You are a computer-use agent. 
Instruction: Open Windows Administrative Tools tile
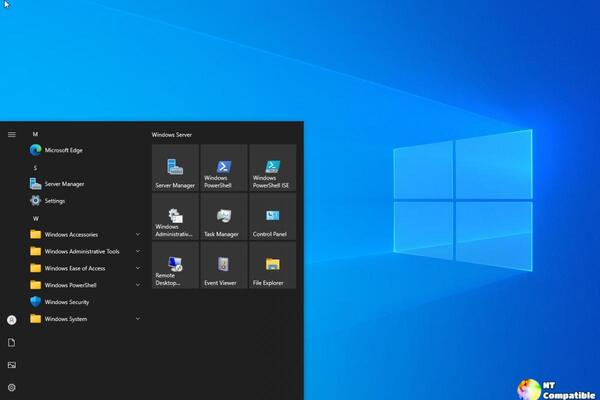pos(175,216)
